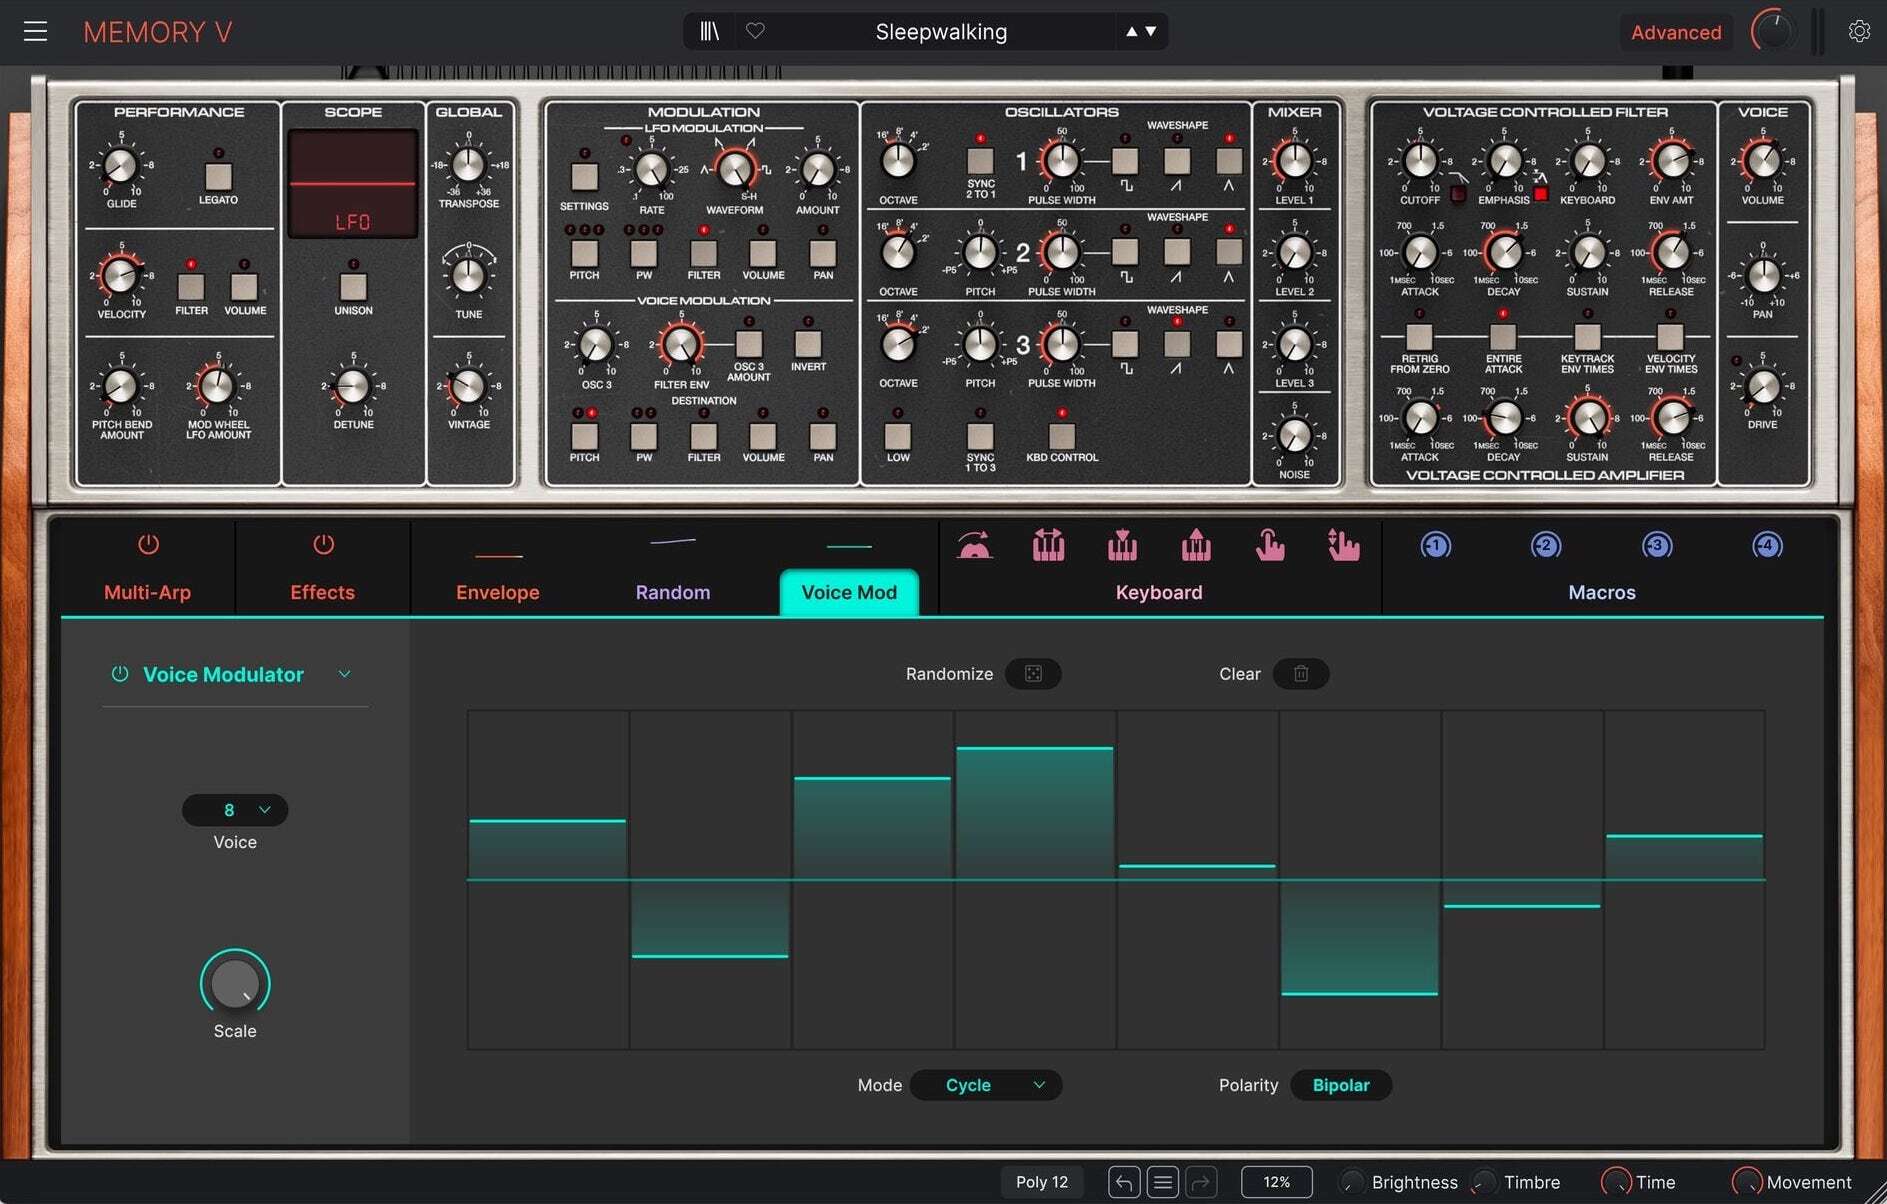This screenshot has height=1204, width=1887.
Task: Open the Macros tab
Action: click(1602, 592)
